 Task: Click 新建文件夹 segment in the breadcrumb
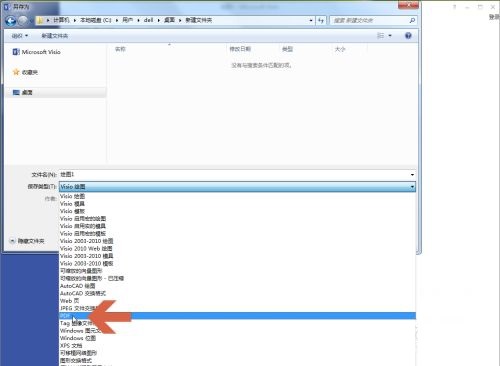[199, 20]
